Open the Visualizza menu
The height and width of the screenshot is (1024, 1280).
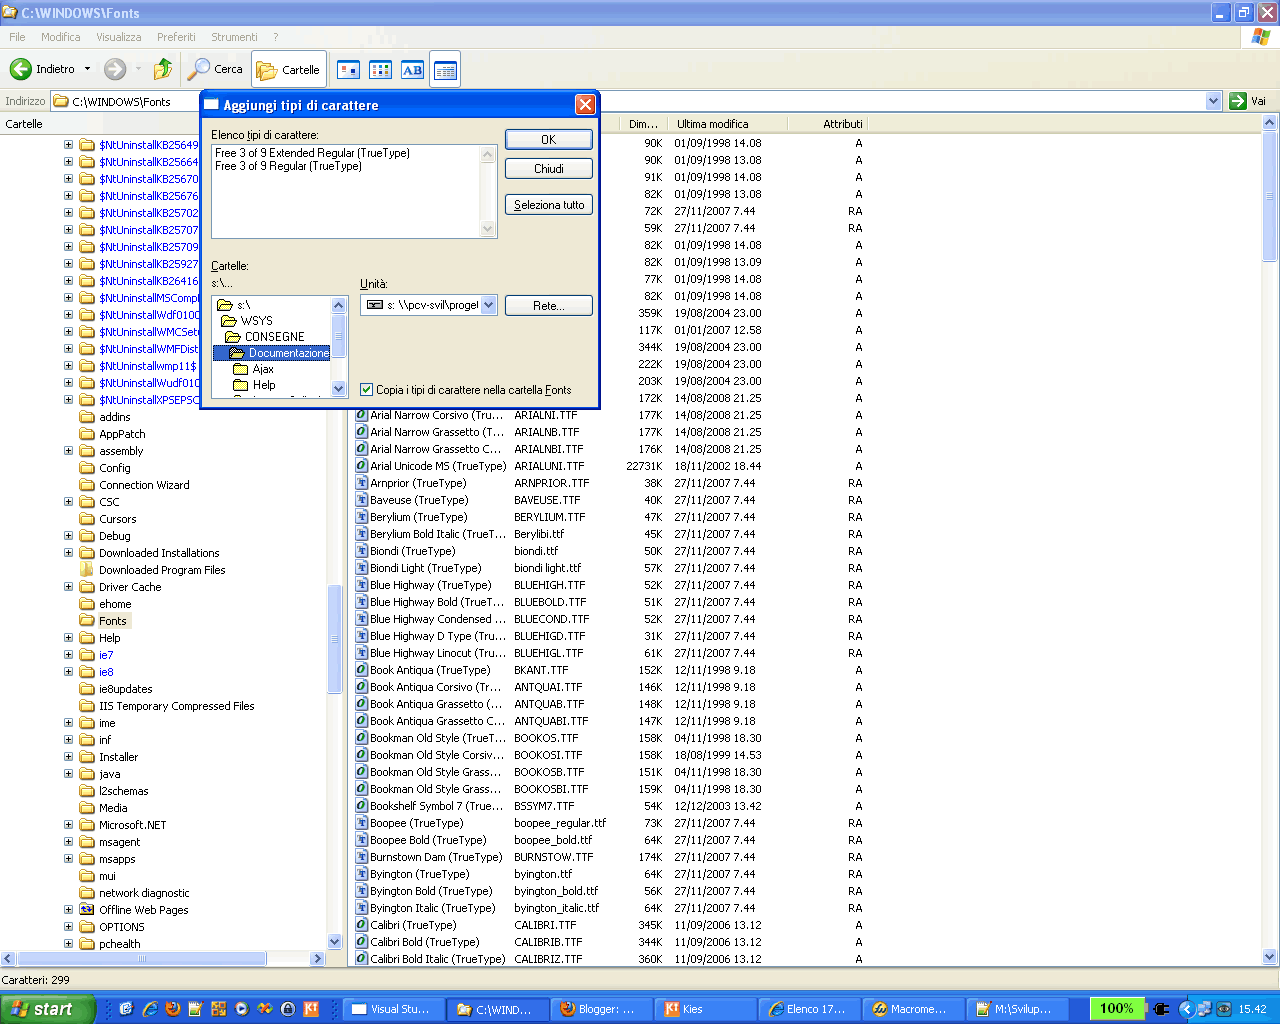[x=119, y=37]
